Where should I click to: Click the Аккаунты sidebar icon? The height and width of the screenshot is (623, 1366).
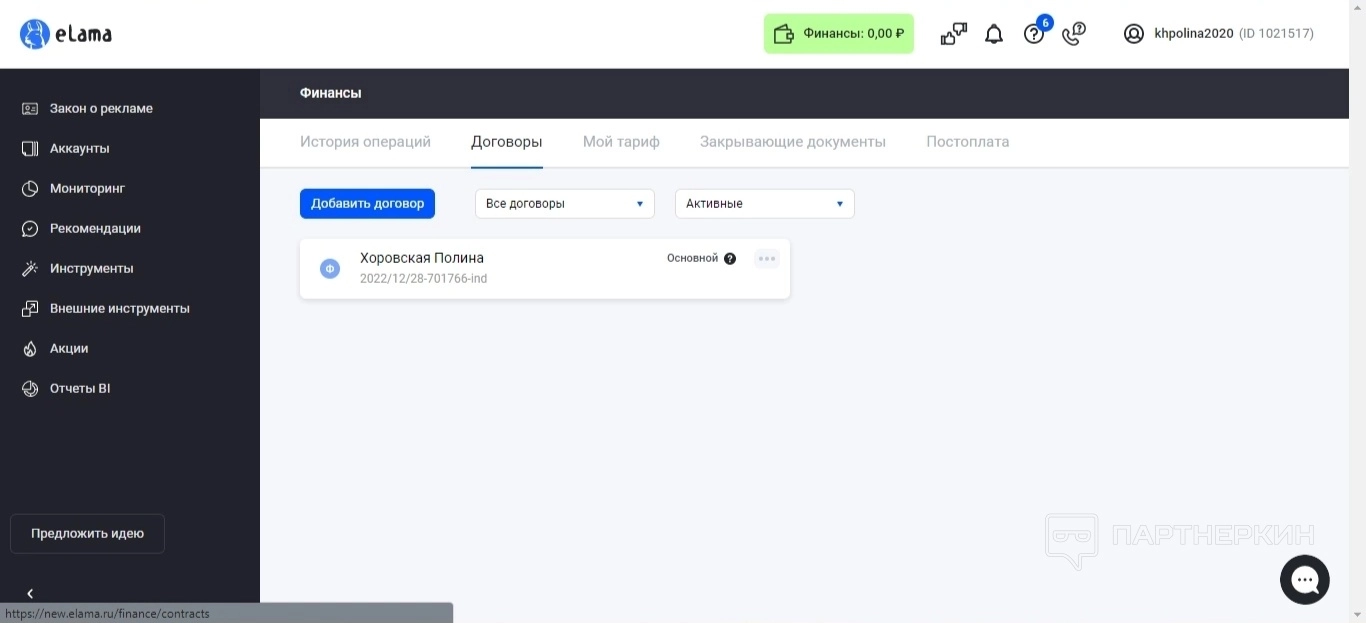click(30, 148)
